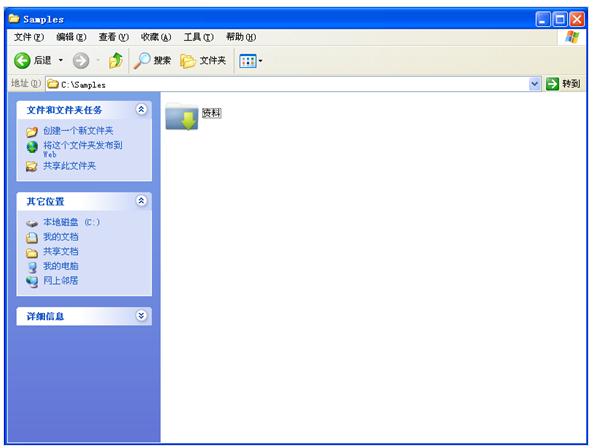Click the green Back arrow button

tap(22, 60)
